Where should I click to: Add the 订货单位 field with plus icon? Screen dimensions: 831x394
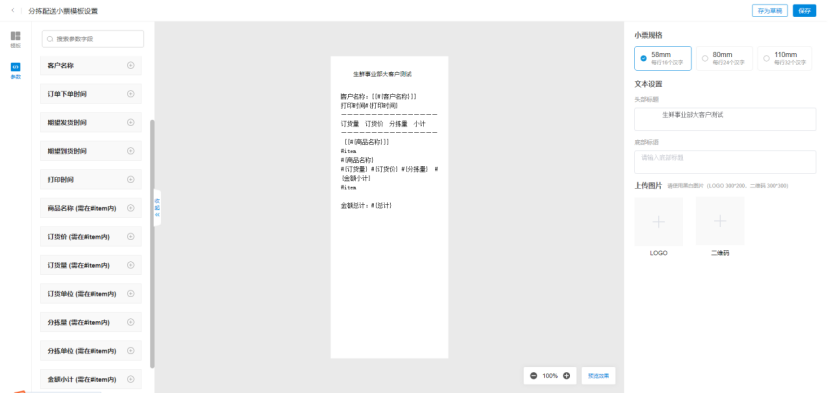click(x=130, y=294)
